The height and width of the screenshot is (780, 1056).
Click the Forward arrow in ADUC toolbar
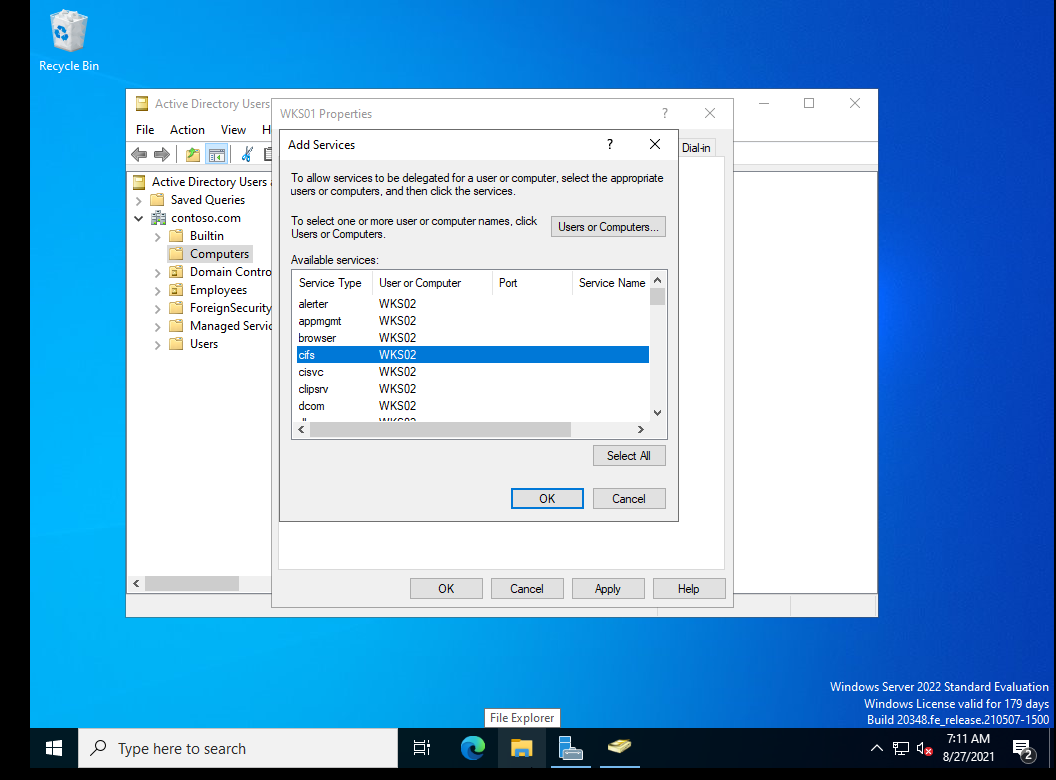pos(162,154)
